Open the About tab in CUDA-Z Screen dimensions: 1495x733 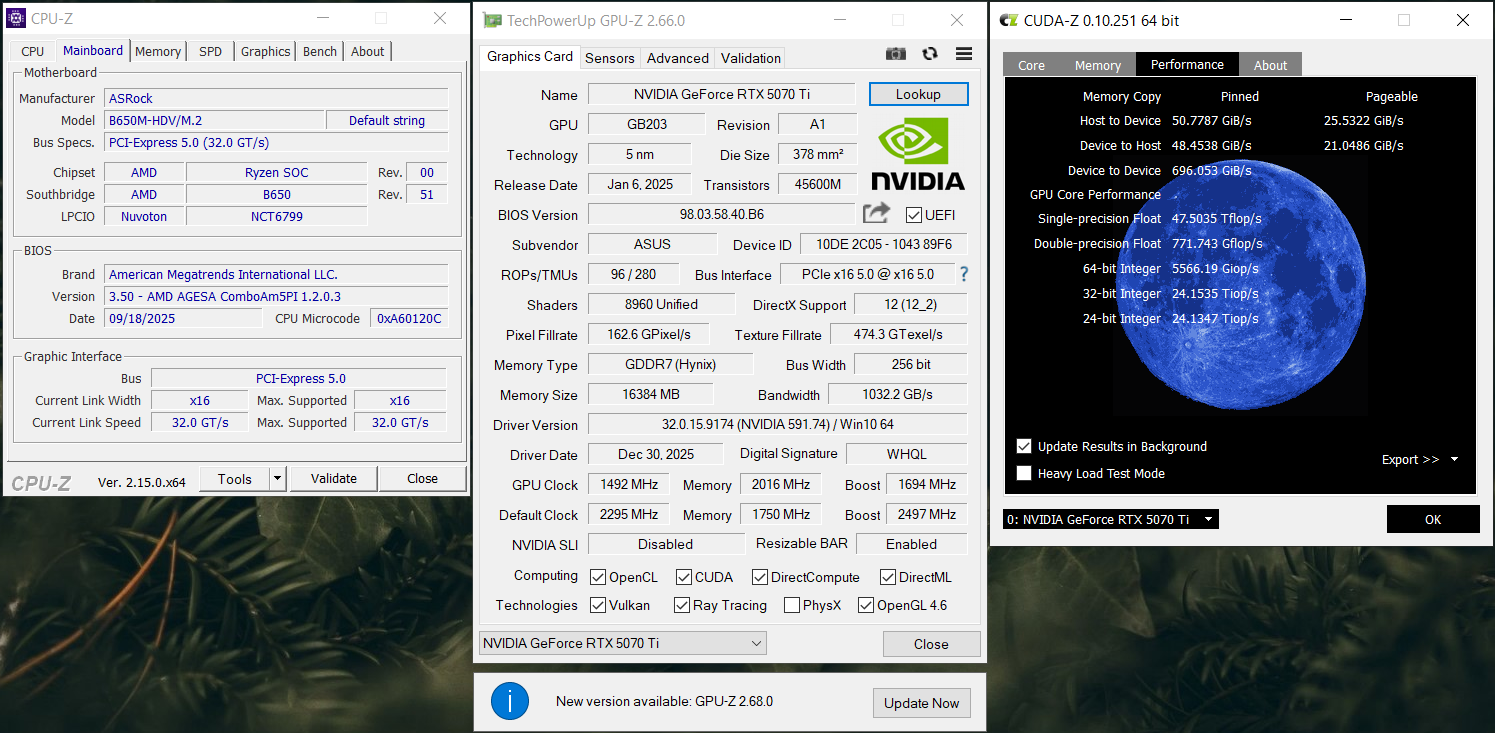coord(1271,65)
